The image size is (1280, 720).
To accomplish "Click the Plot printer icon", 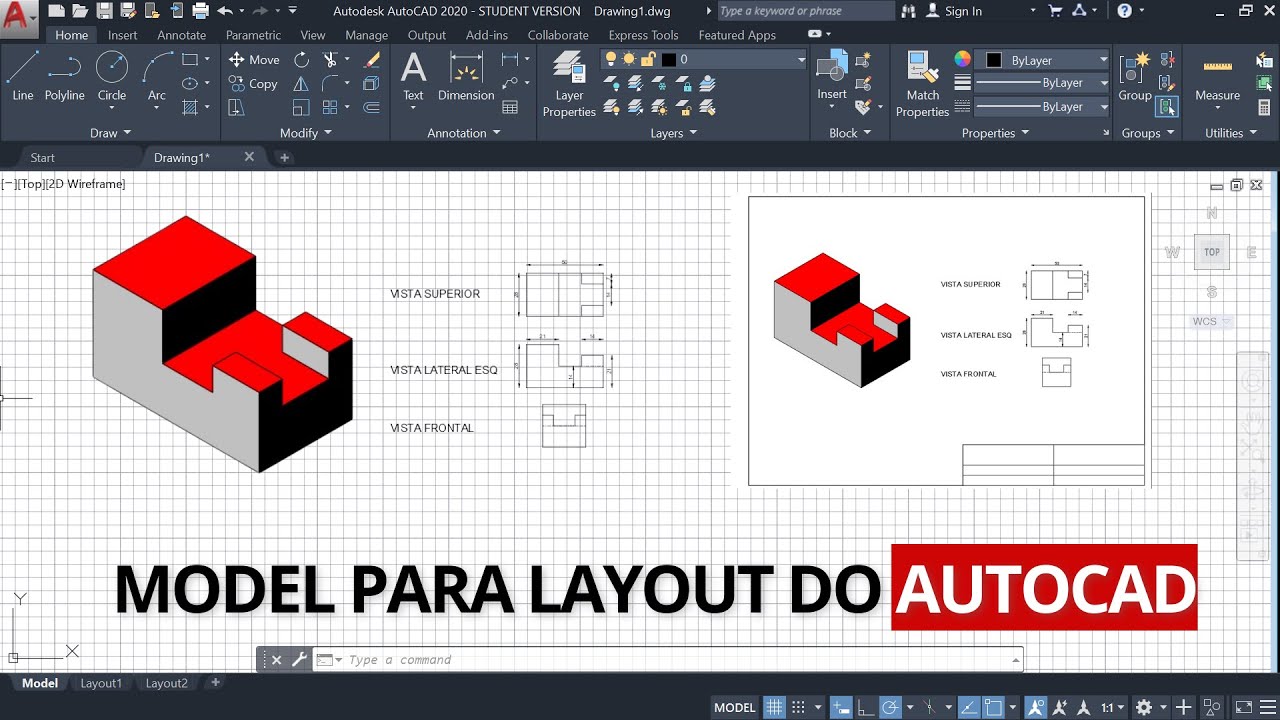I will coord(200,11).
